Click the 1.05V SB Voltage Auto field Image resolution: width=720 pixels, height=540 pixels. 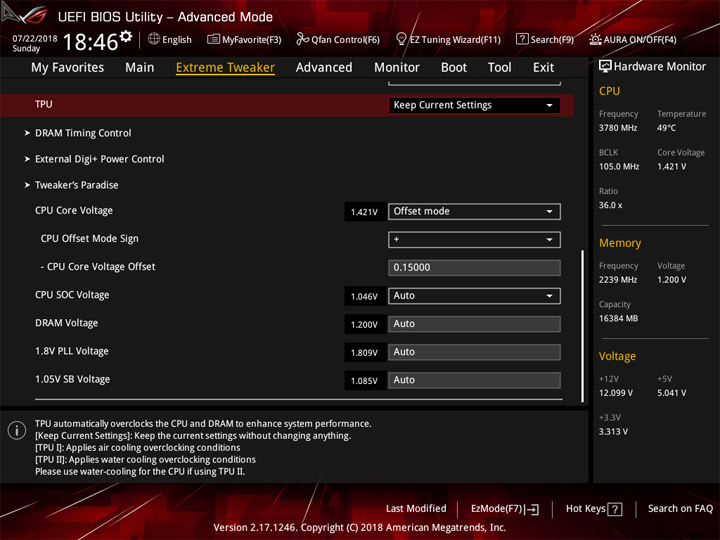474,380
